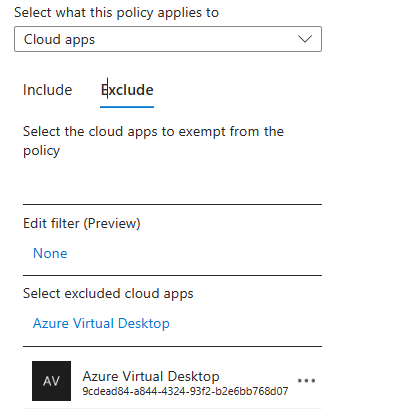Click the Select excluded cloud apps heading
Image resolution: width=413 pixels, height=410 pixels.
108,294
